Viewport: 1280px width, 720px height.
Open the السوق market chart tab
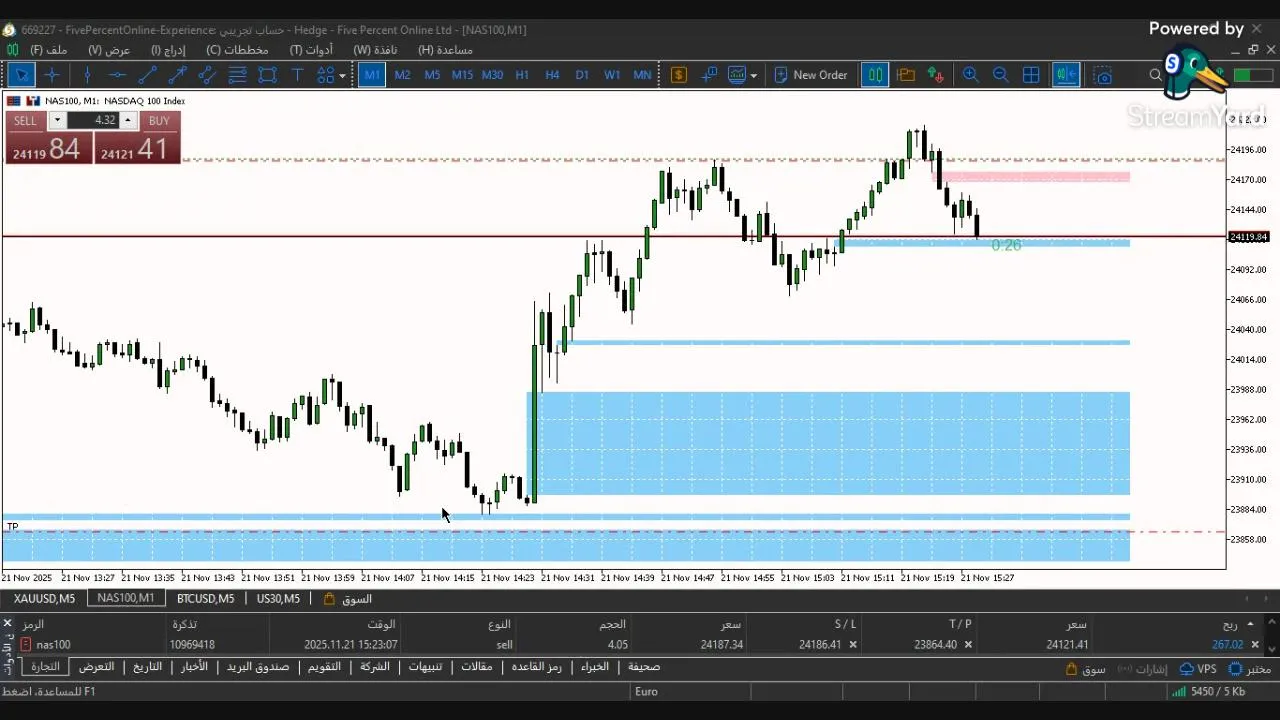[348, 598]
